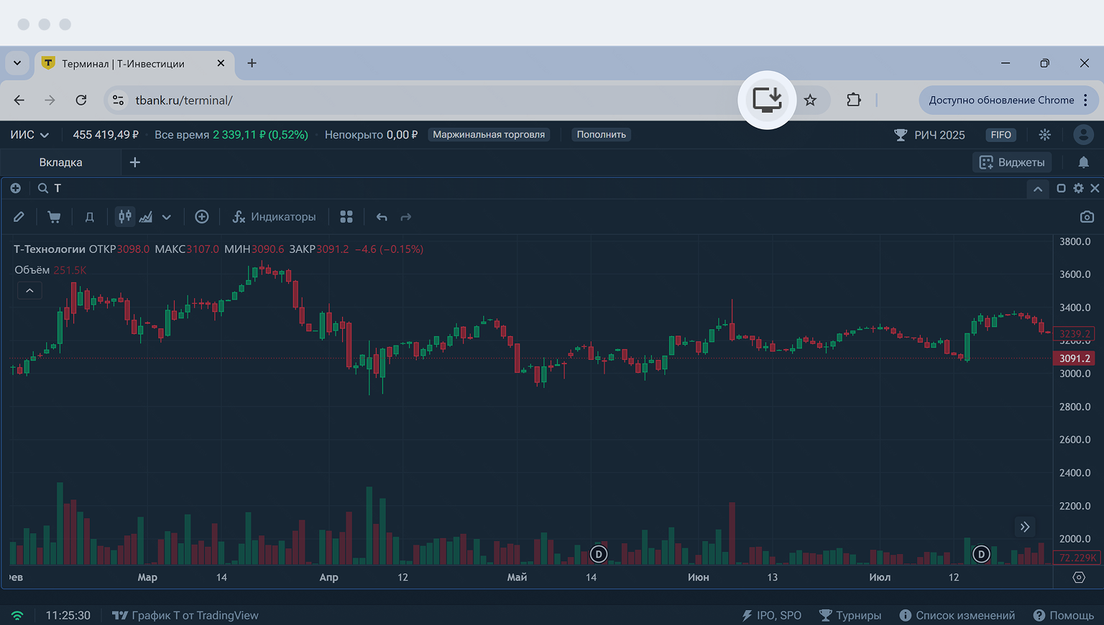Click the chart layout grid icon
This screenshot has height=625, width=1104.
[347, 217]
